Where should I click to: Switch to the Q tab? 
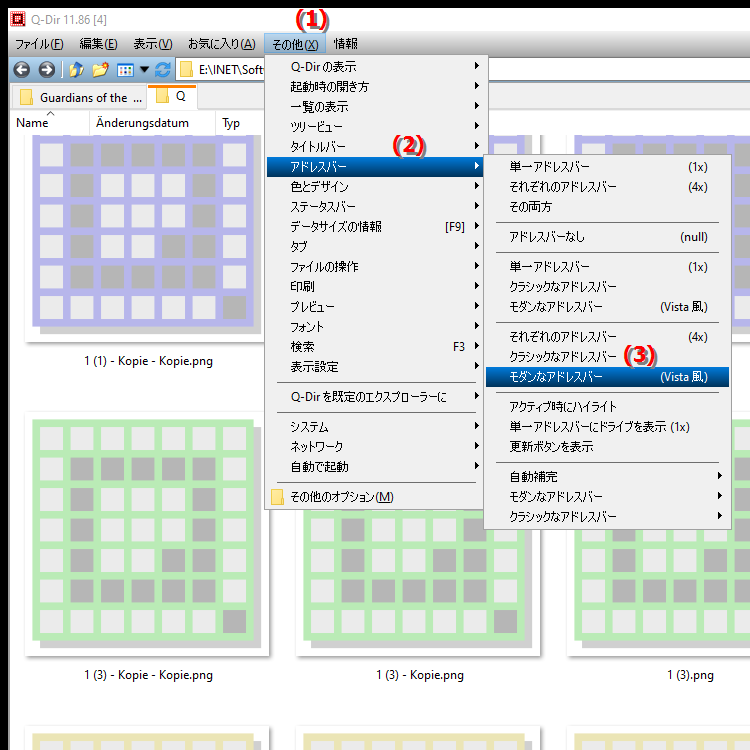pos(172,96)
